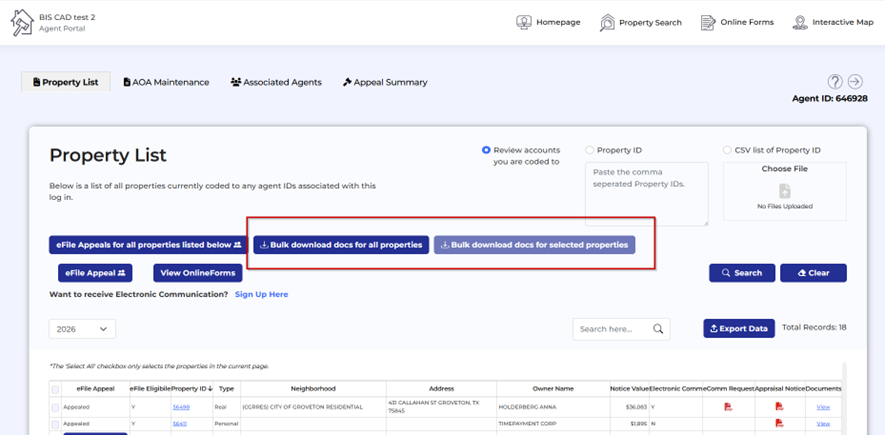The height and width of the screenshot is (435, 885).
Task: Click the Homepage icon in header
Action: [x=524, y=22]
